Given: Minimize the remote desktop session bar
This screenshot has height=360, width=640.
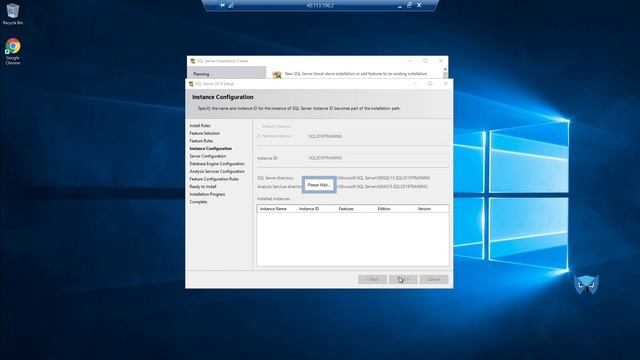Looking at the screenshot, I should pos(400,6).
